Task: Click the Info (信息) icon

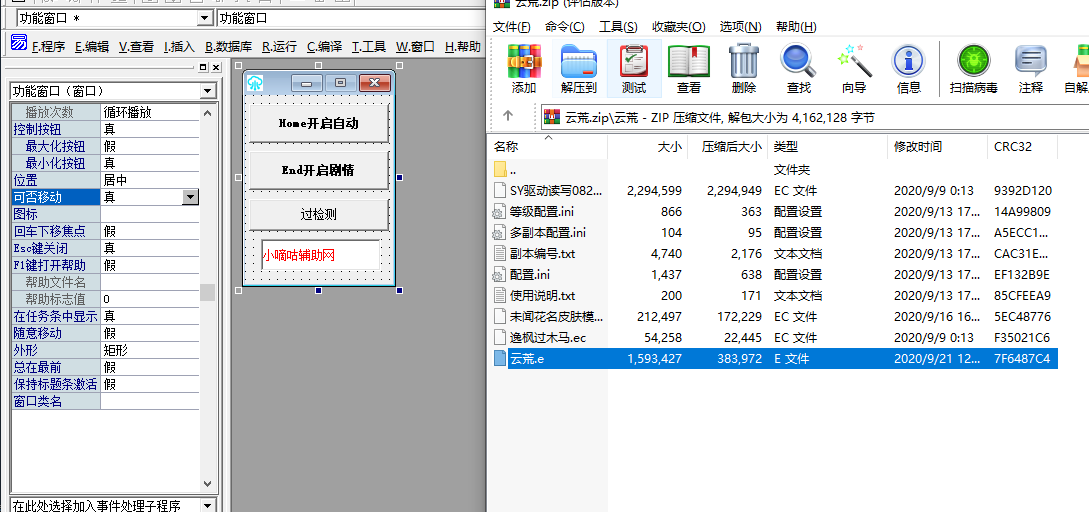Action: click(x=909, y=68)
